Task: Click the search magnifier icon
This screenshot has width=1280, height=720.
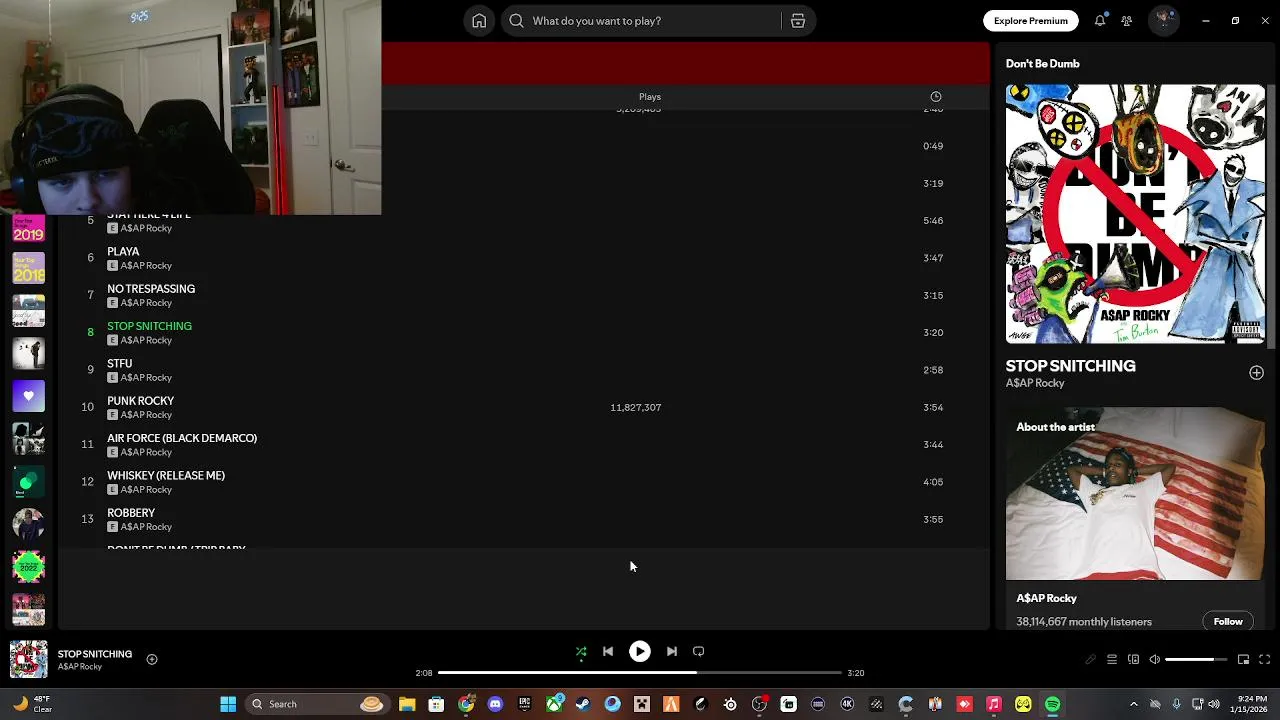Action: [x=516, y=21]
